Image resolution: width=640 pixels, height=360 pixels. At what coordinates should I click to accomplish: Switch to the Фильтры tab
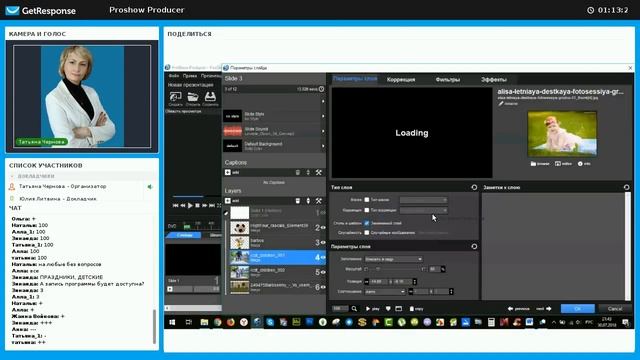tap(447, 80)
